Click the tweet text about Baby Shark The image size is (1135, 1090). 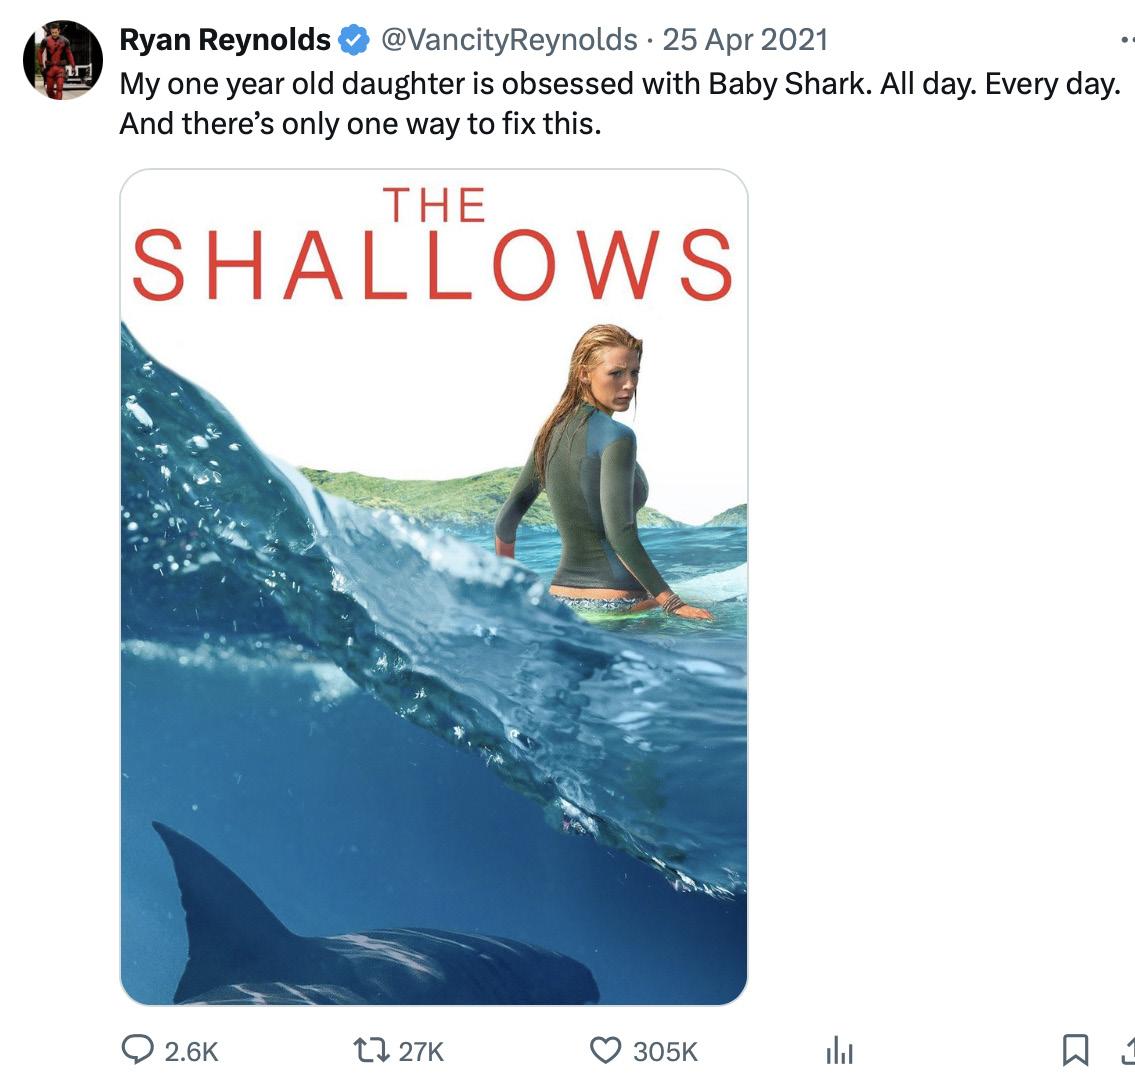tap(620, 103)
